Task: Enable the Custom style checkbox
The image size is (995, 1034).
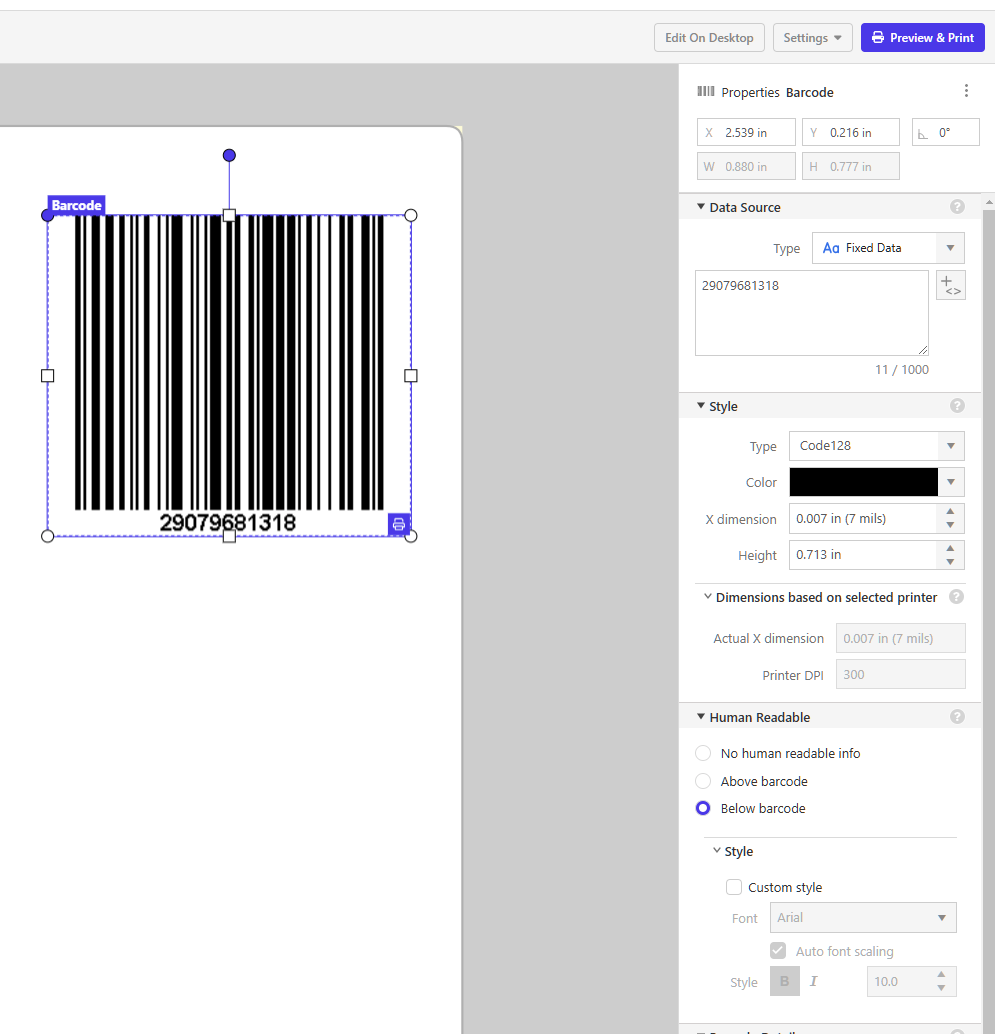Action: pos(734,887)
